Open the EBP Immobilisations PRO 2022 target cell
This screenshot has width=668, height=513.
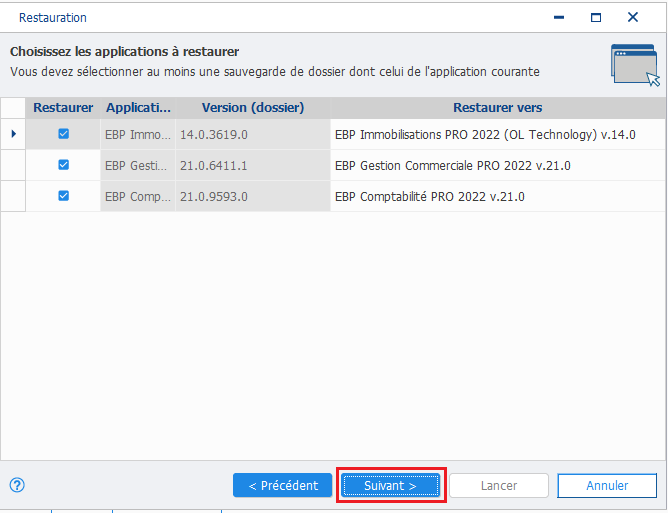click(497, 134)
